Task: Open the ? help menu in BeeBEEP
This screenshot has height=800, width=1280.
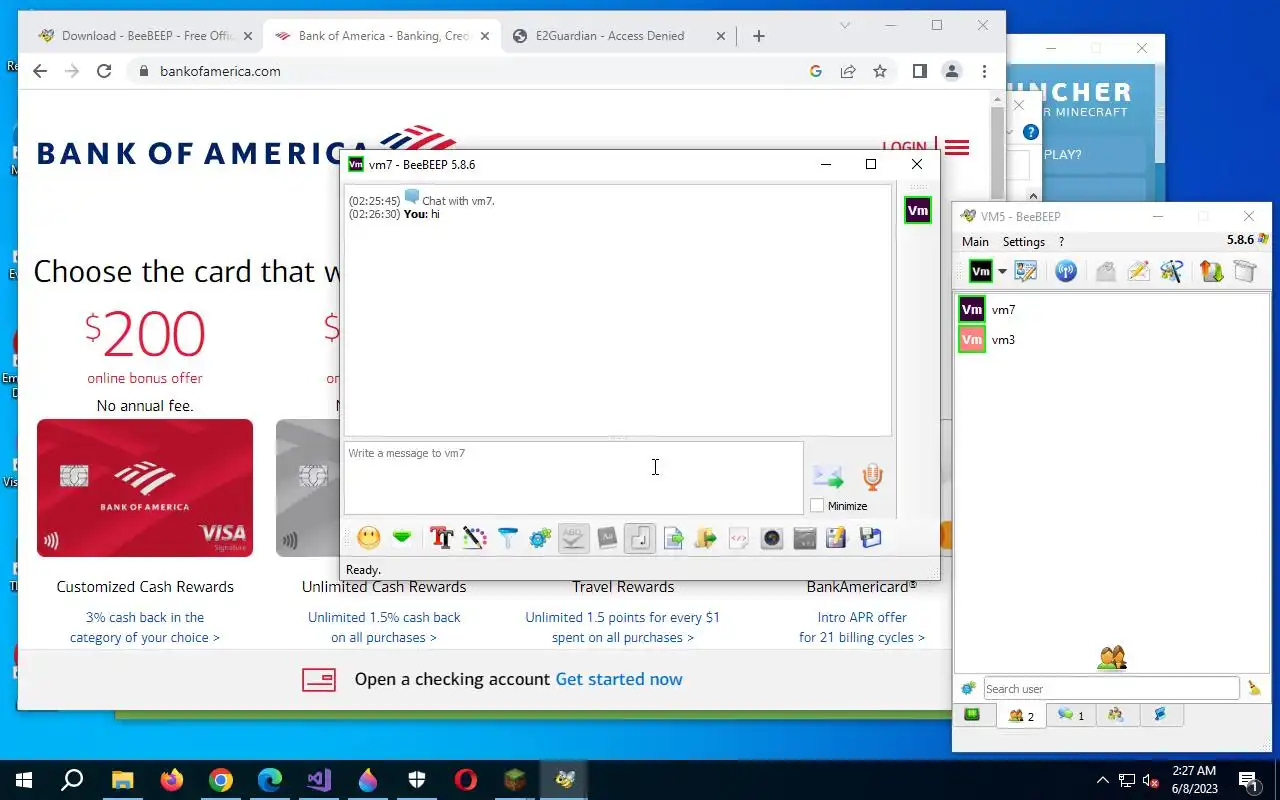Action: tap(1062, 242)
